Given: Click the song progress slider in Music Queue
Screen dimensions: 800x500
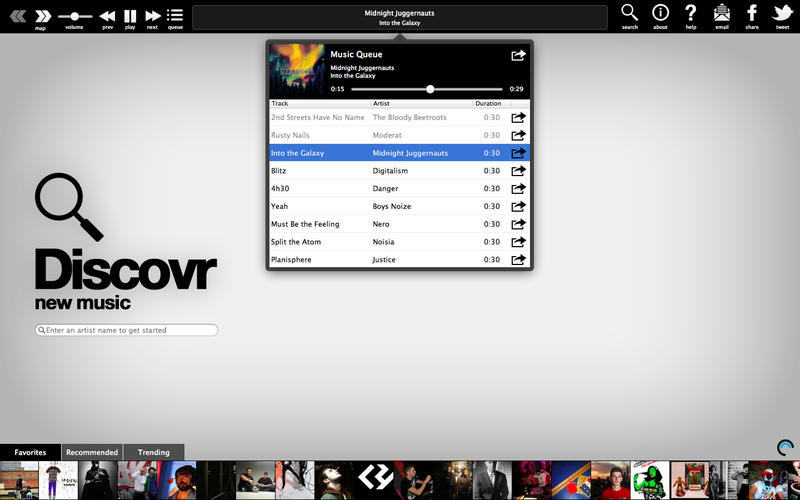Looking at the screenshot, I should pos(427,89).
